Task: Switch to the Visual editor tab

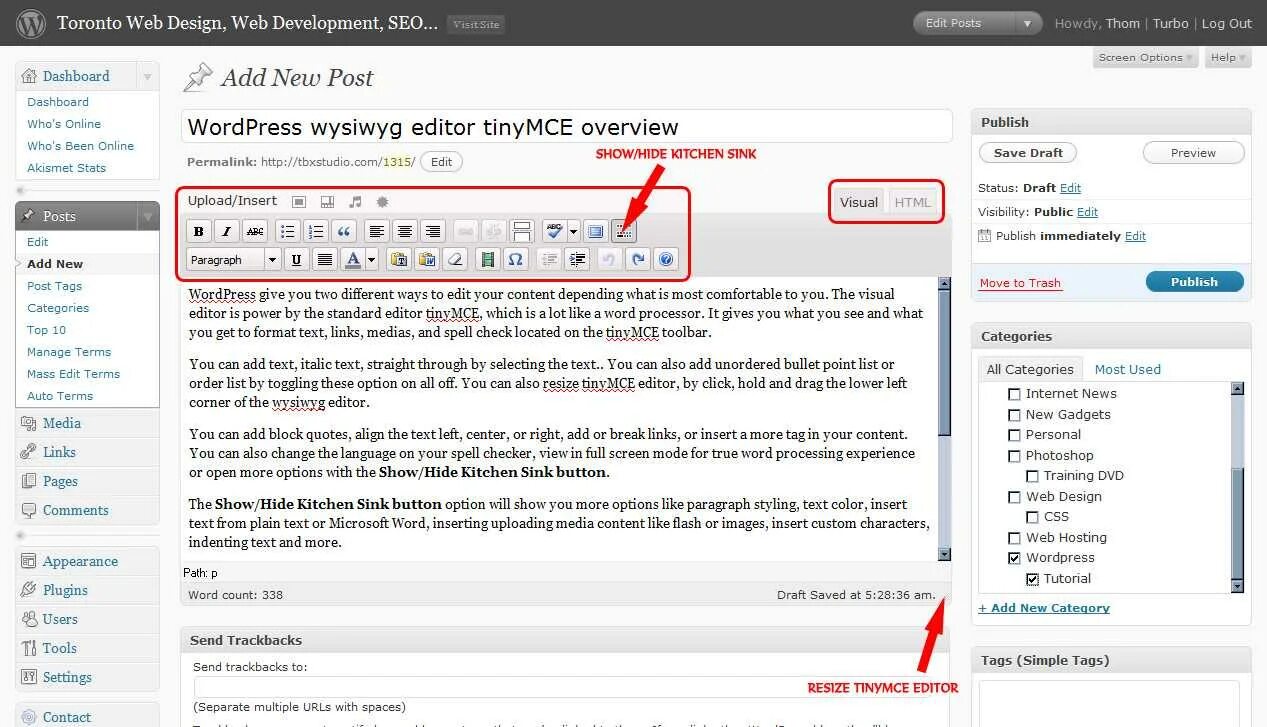Action: pos(859,202)
